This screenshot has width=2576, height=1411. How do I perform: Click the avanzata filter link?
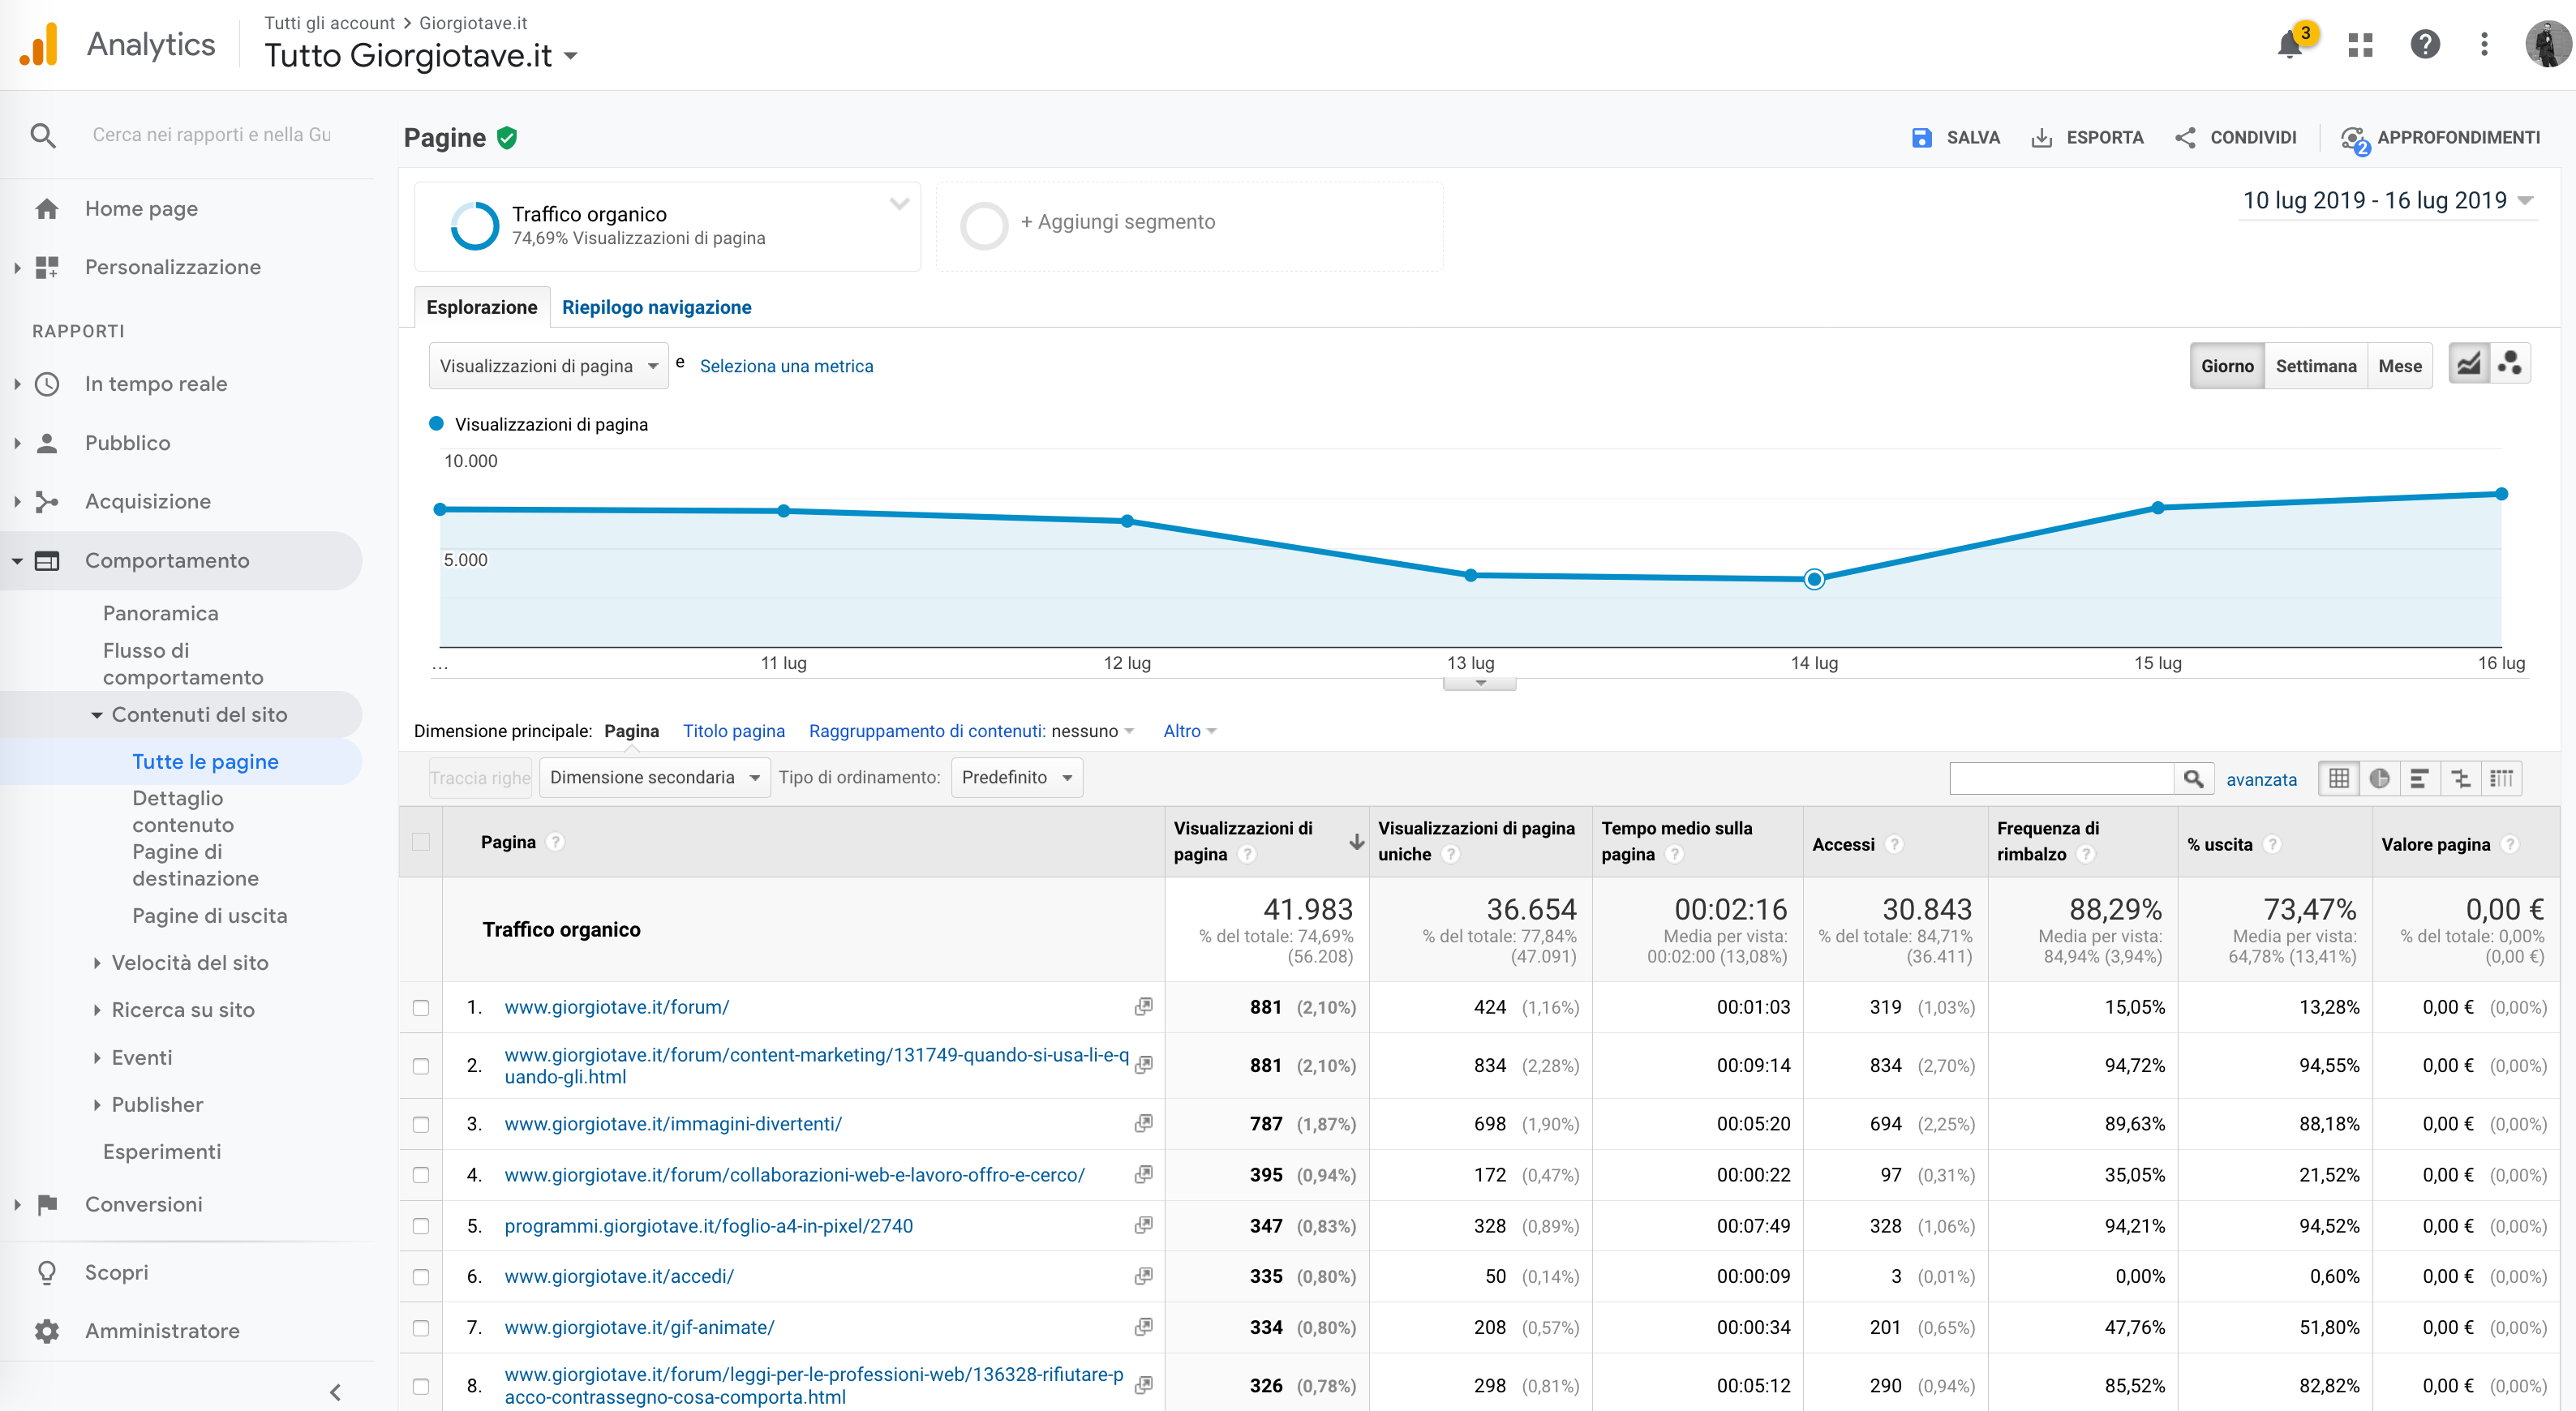point(2261,779)
